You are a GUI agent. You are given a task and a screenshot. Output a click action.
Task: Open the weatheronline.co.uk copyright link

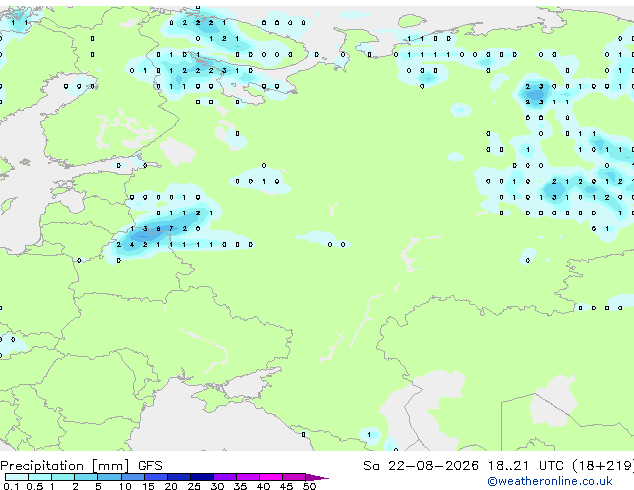(x=549, y=481)
